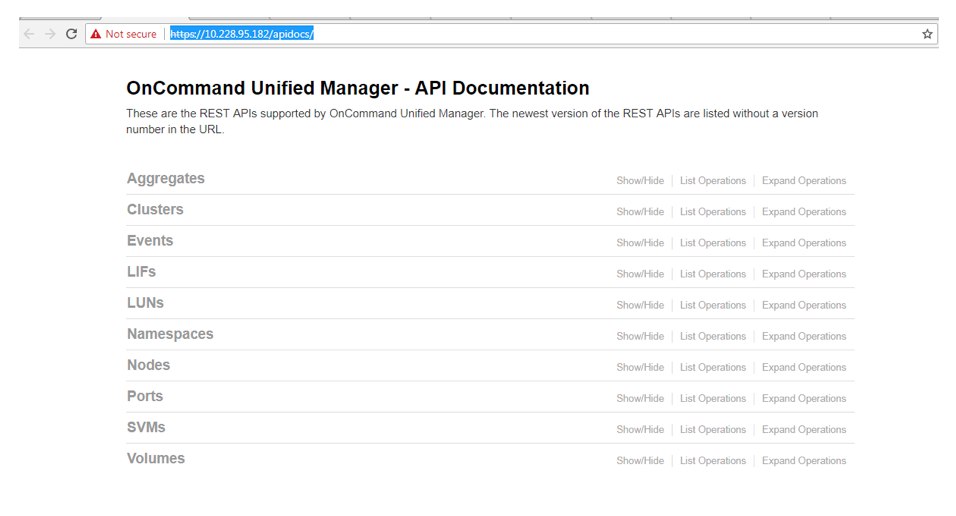The height and width of the screenshot is (516, 956).
Task: Click the apidocs URL in address bar
Action: pyautogui.click(x=241, y=34)
